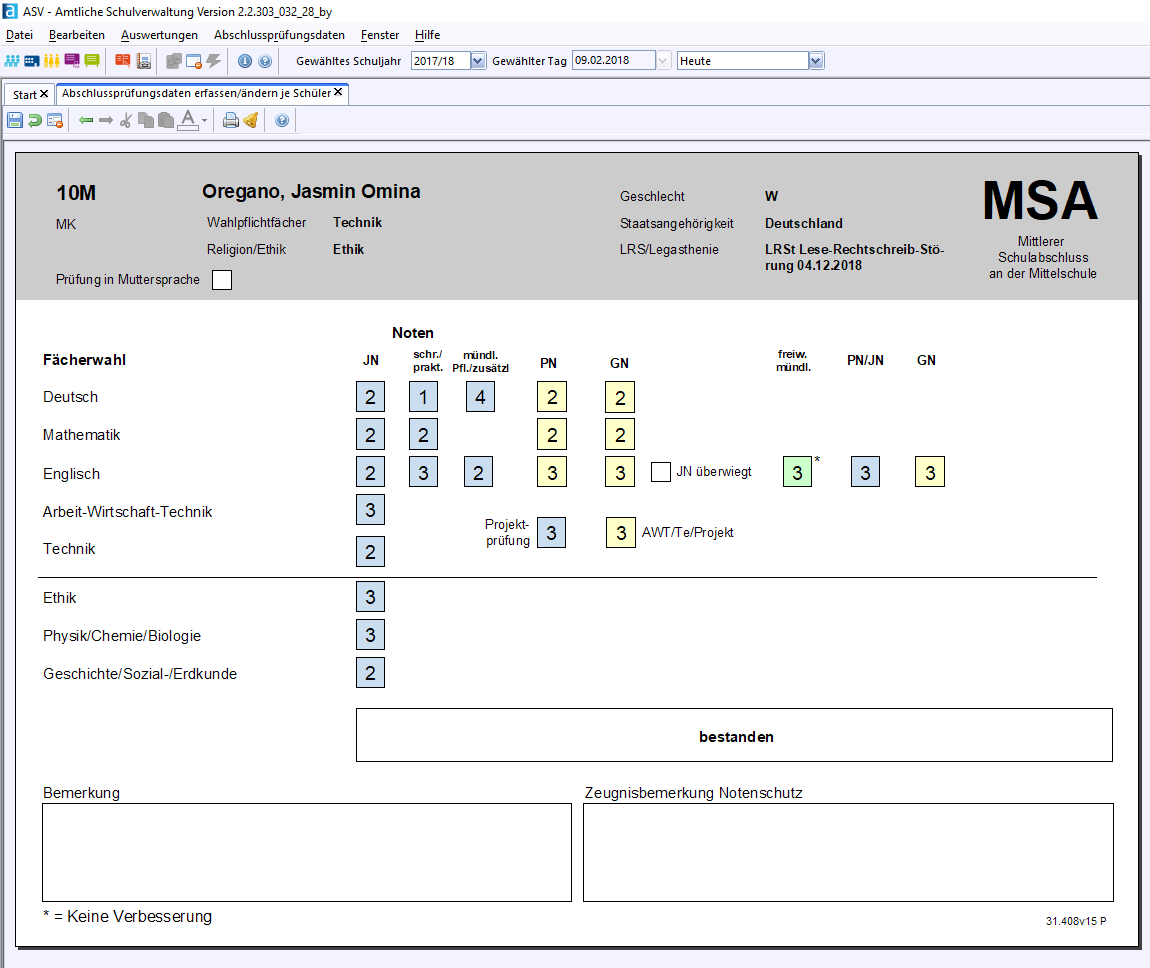Select the Abschlussprüfungsdaten erfassen/ändern je Schüler tab

coord(196,93)
